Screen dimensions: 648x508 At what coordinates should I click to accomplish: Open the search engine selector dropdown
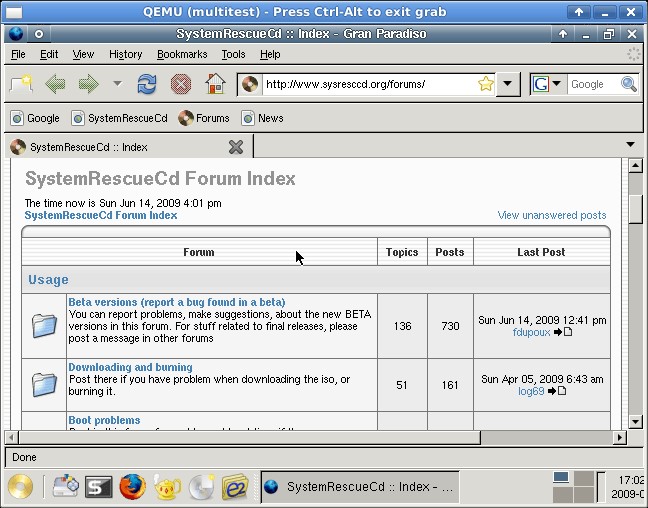[546, 84]
